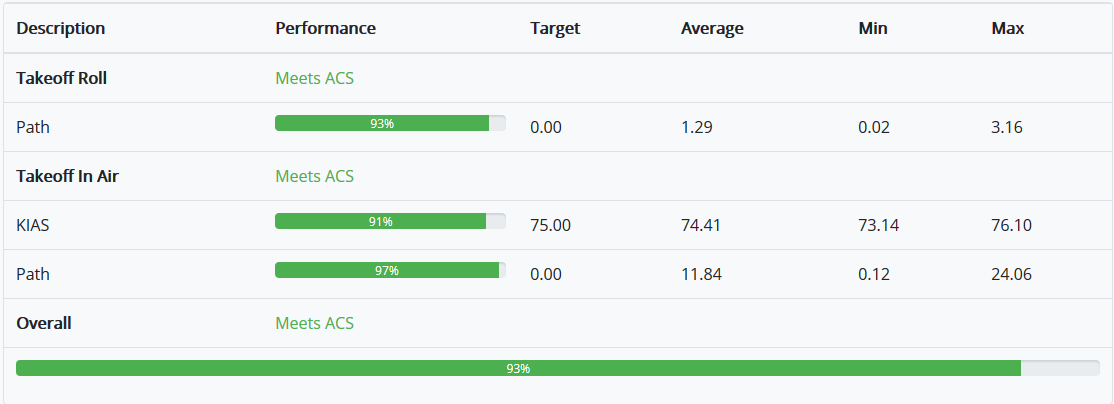Click the Takeoff Roll Path 93% progress bar
The width and height of the screenshot is (1114, 404).
coord(390,123)
